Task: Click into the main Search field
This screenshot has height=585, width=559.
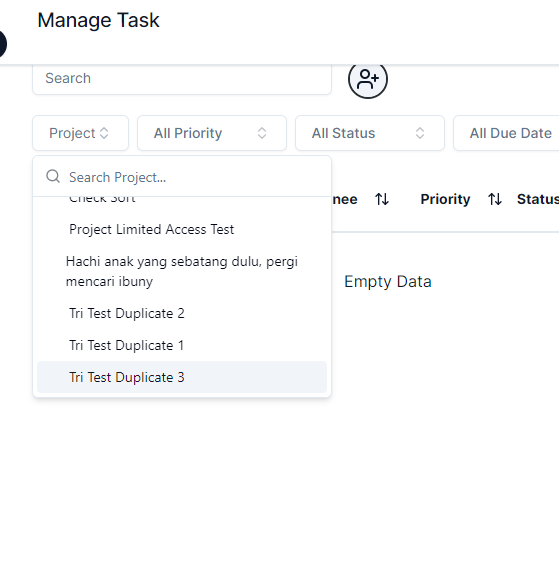Action: 182,79
